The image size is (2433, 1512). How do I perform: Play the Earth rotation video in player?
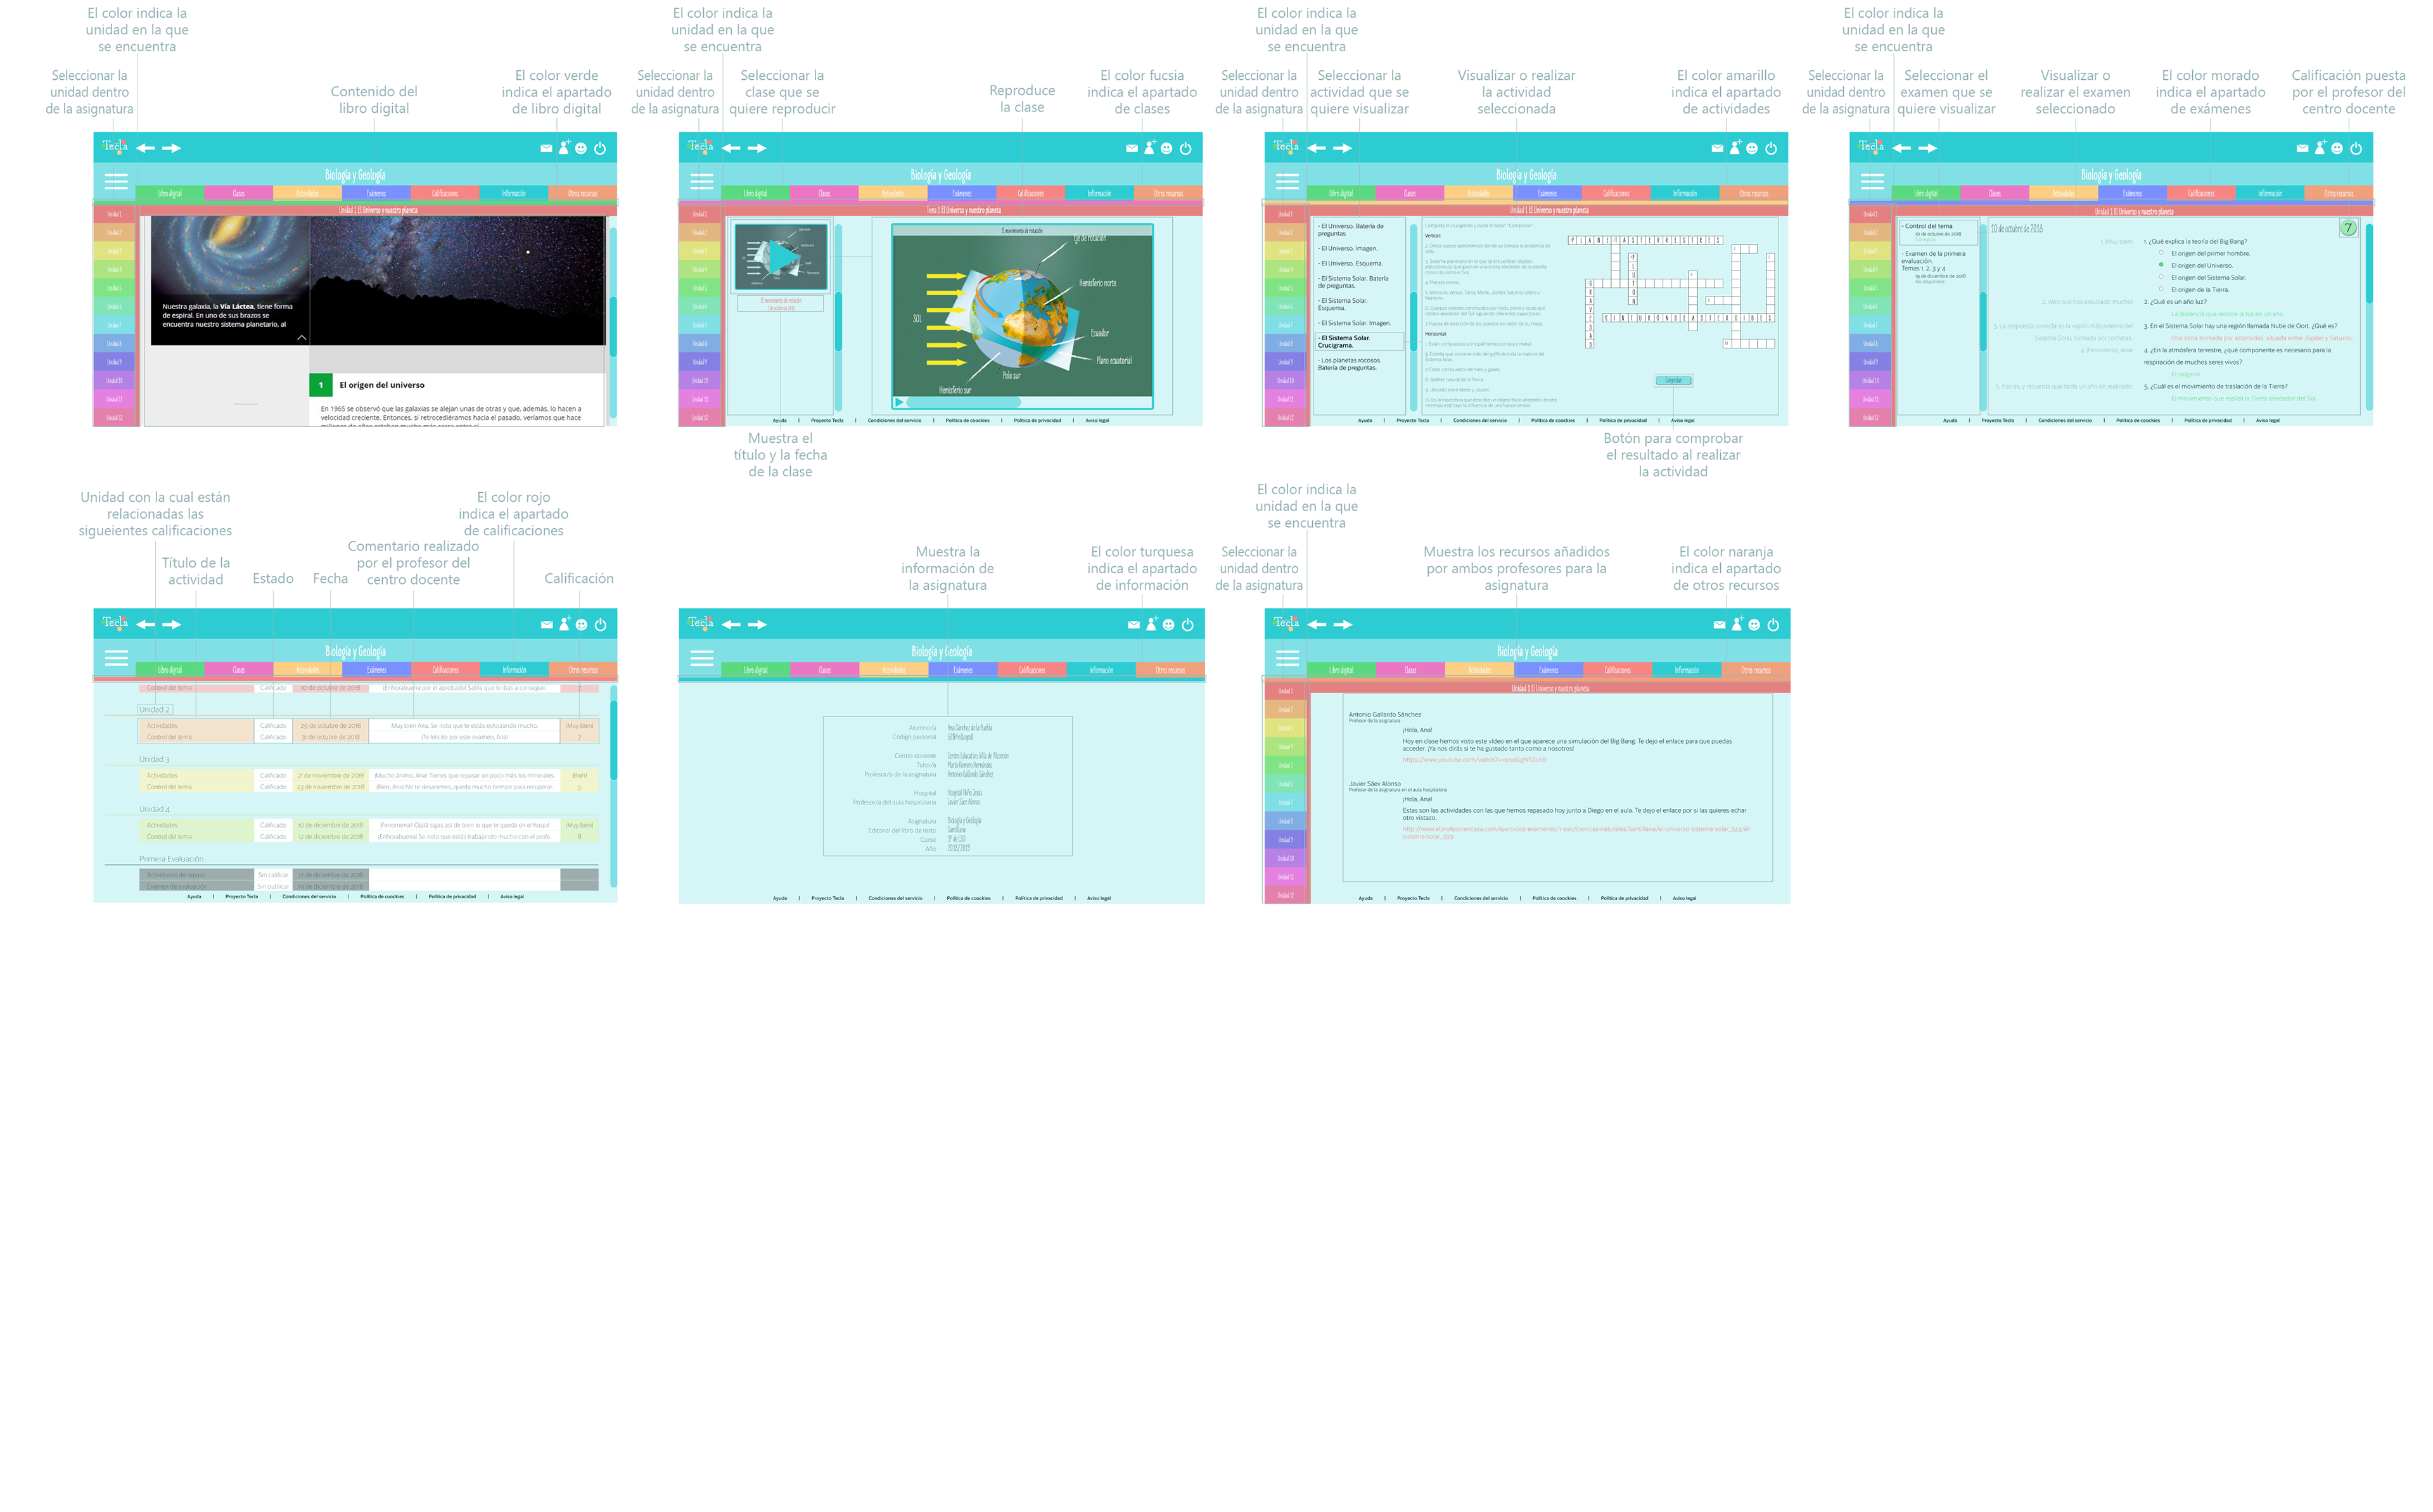pos(899,403)
